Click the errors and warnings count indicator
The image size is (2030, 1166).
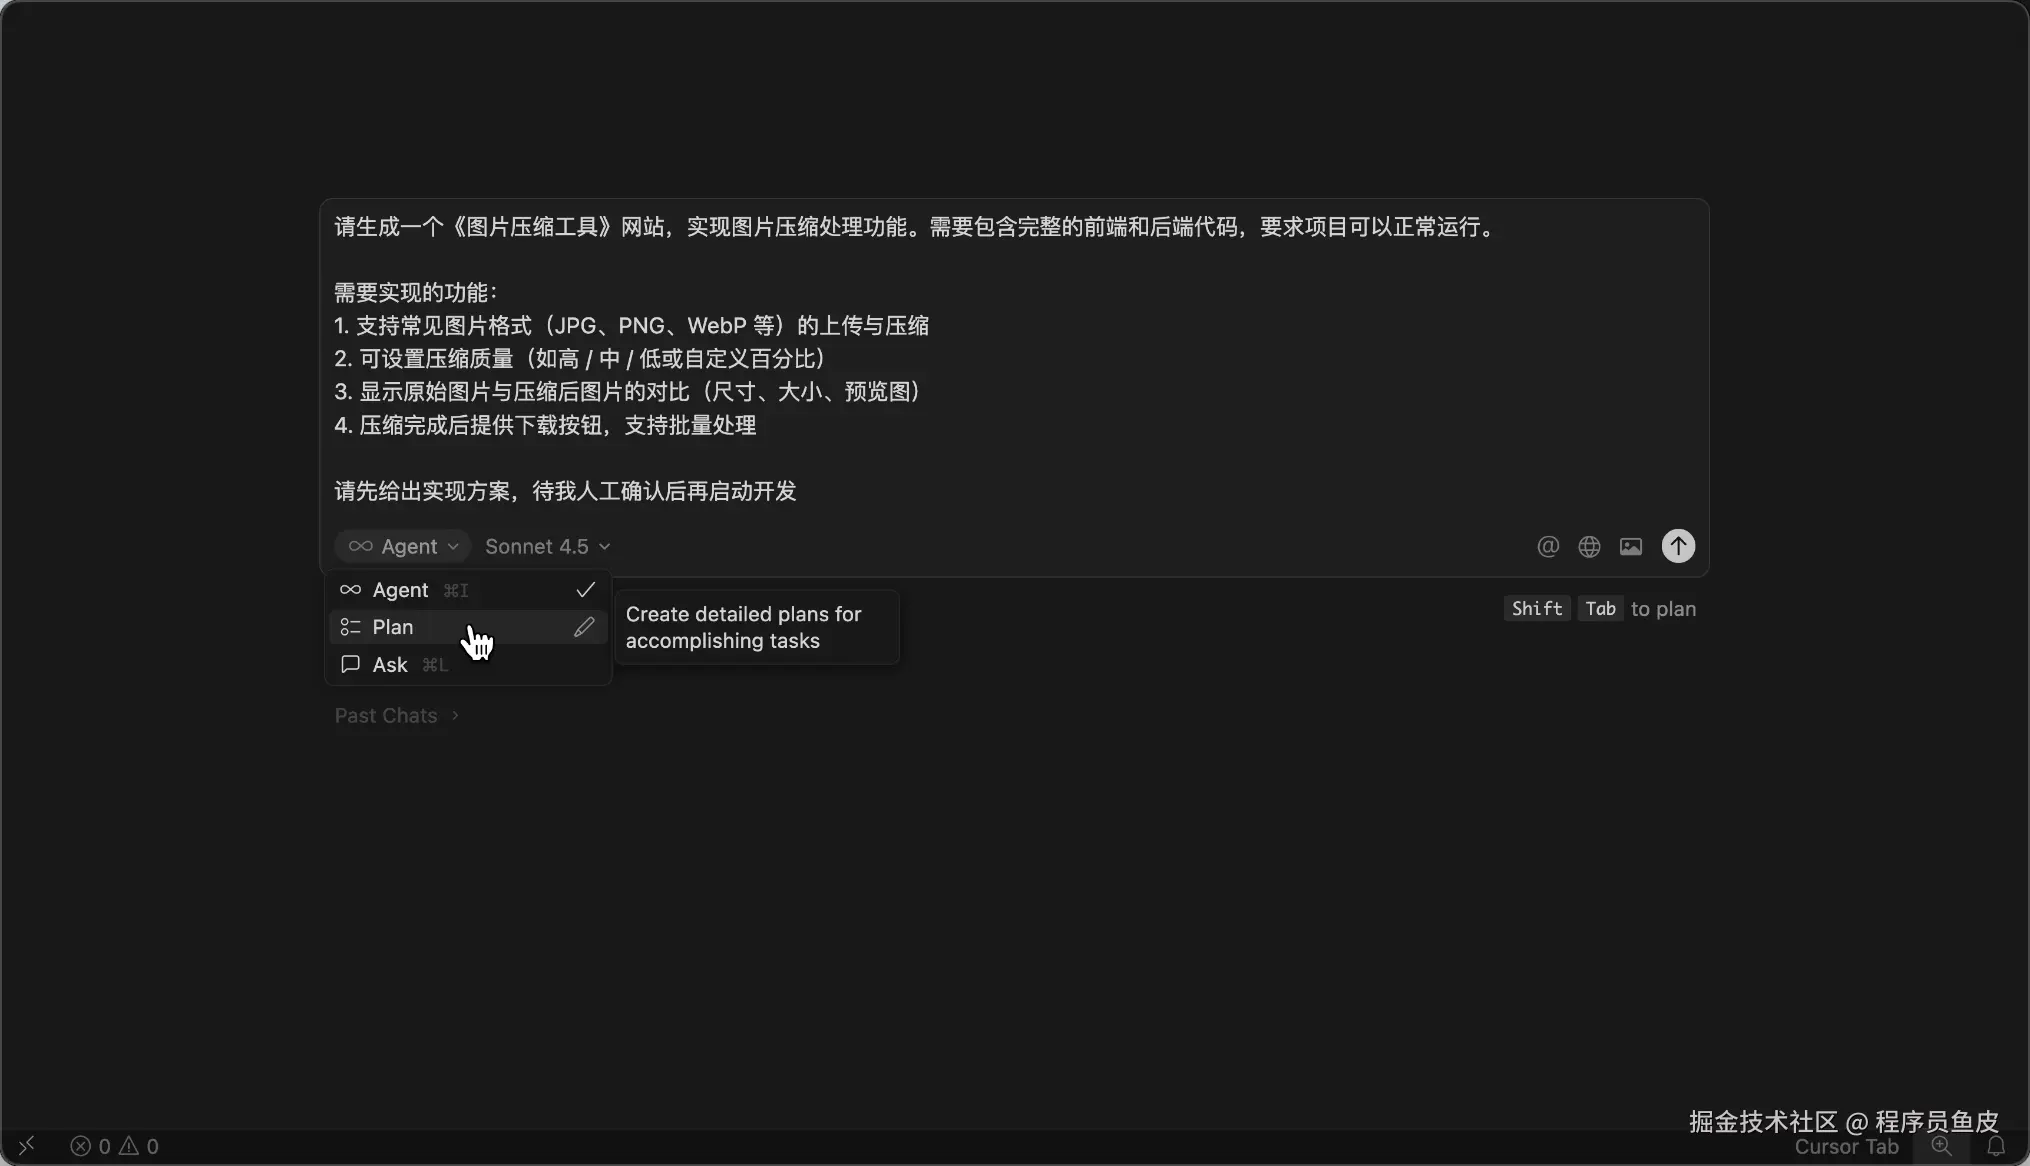tap(114, 1146)
